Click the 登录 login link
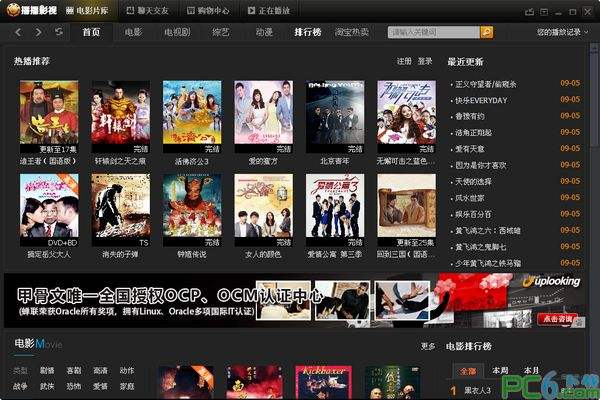Image resolution: width=600 pixels, height=400 pixels. pos(425,61)
